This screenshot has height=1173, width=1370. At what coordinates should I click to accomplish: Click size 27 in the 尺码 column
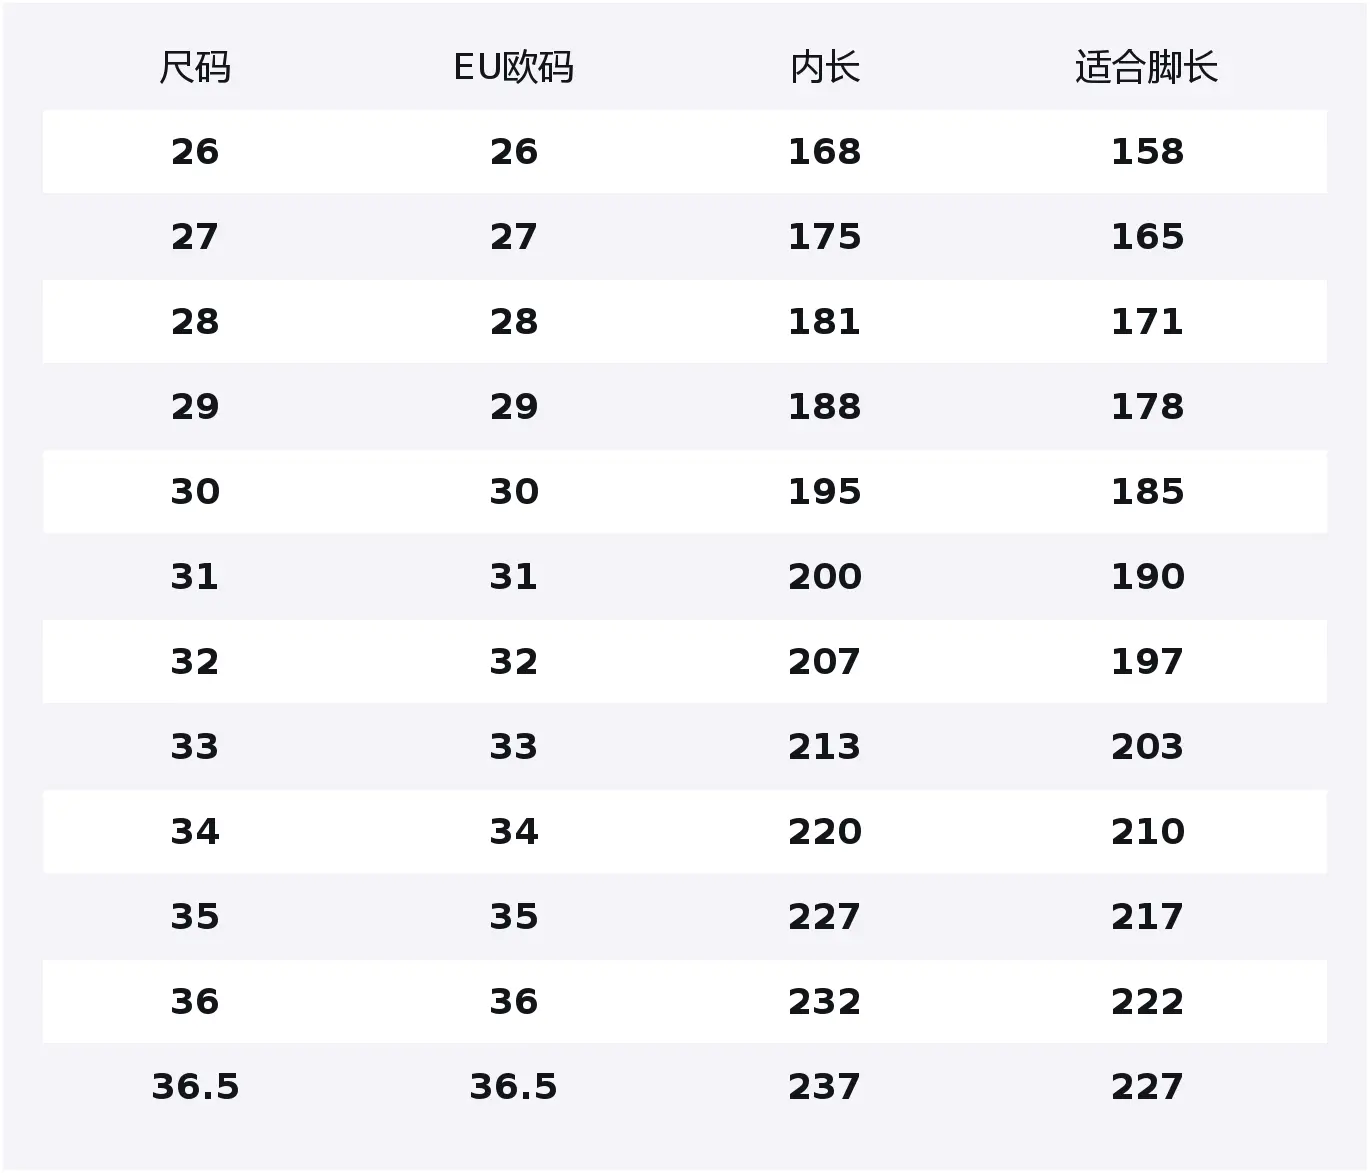coord(195,237)
